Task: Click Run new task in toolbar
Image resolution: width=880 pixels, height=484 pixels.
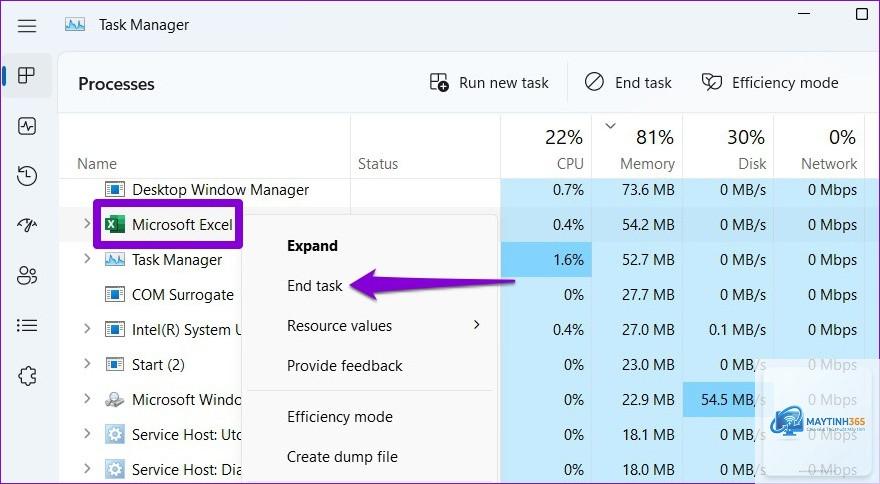Action: [x=489, y=83]
